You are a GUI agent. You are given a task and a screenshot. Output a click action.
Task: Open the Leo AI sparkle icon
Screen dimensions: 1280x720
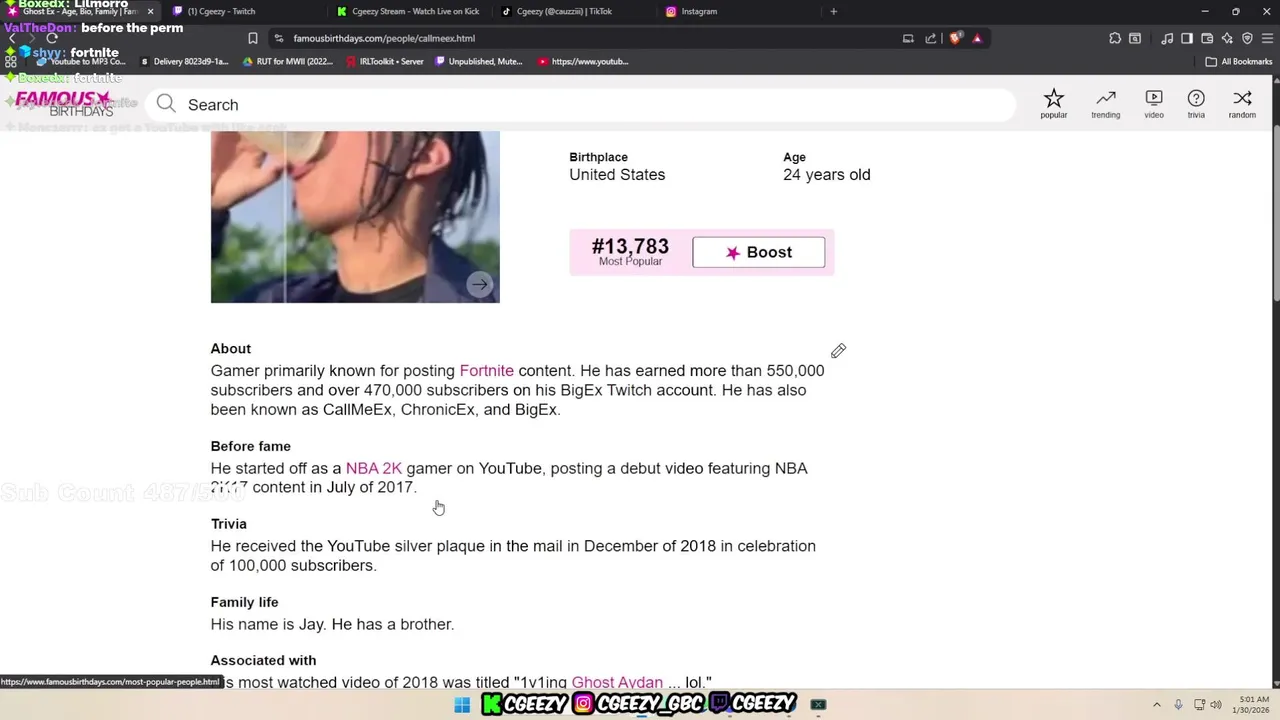[1227, 38]
